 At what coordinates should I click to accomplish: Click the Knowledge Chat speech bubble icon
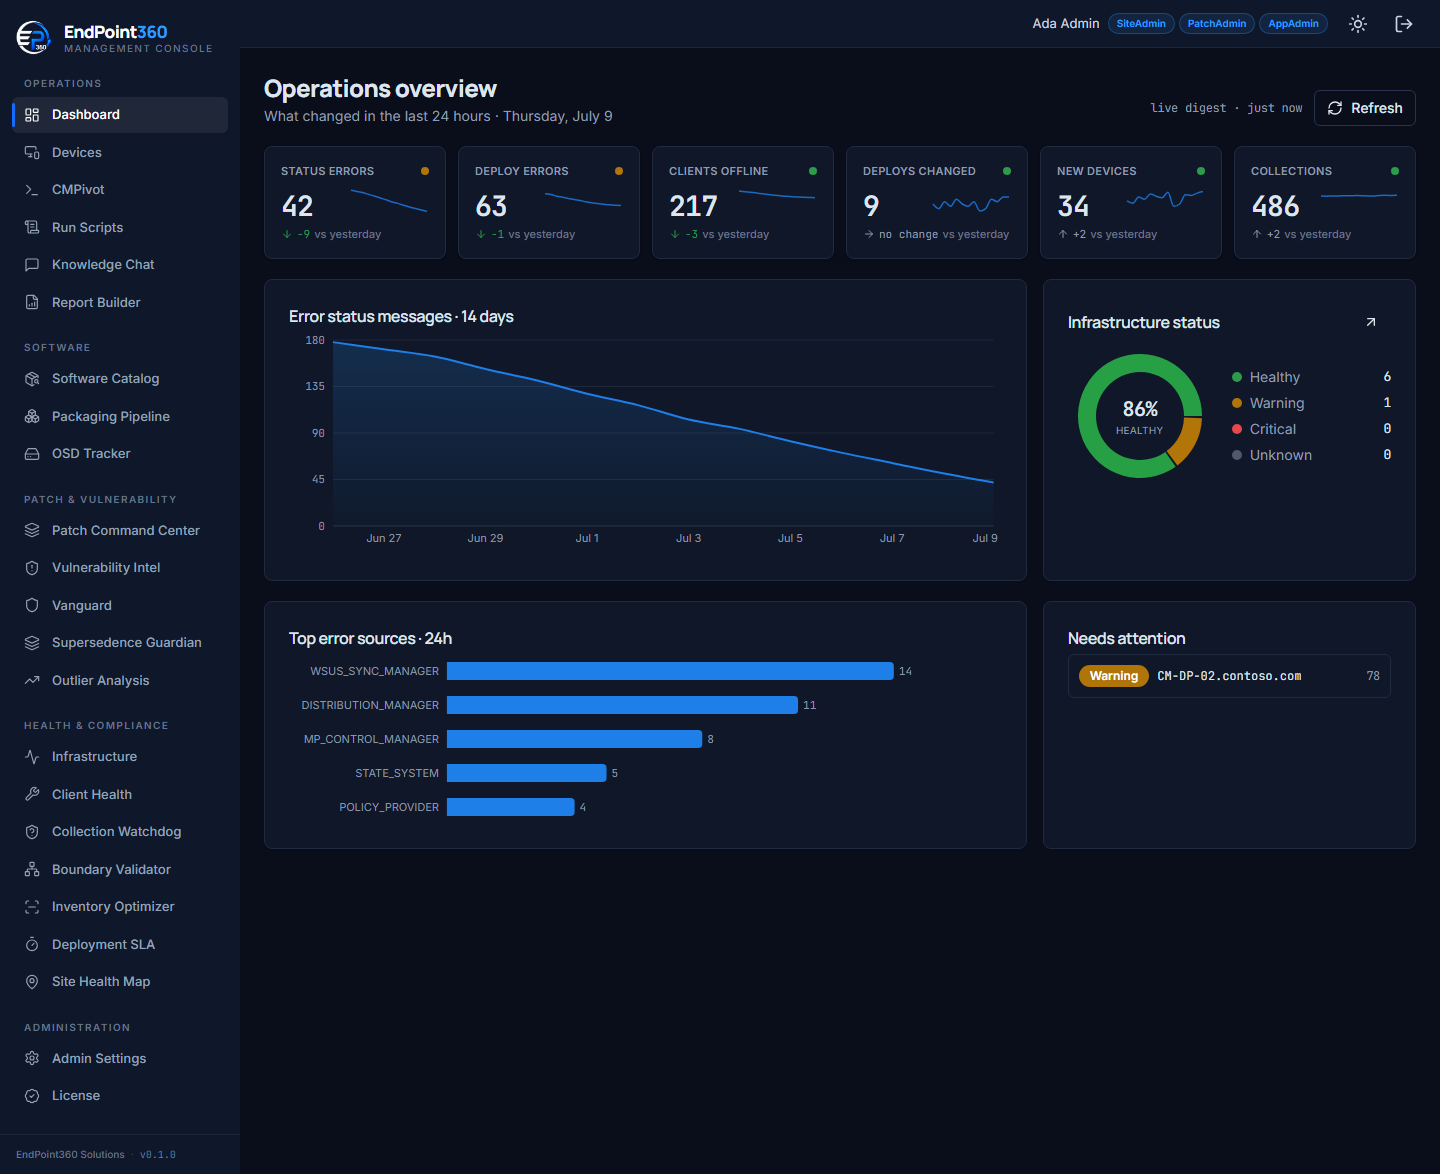coord(32,265)
